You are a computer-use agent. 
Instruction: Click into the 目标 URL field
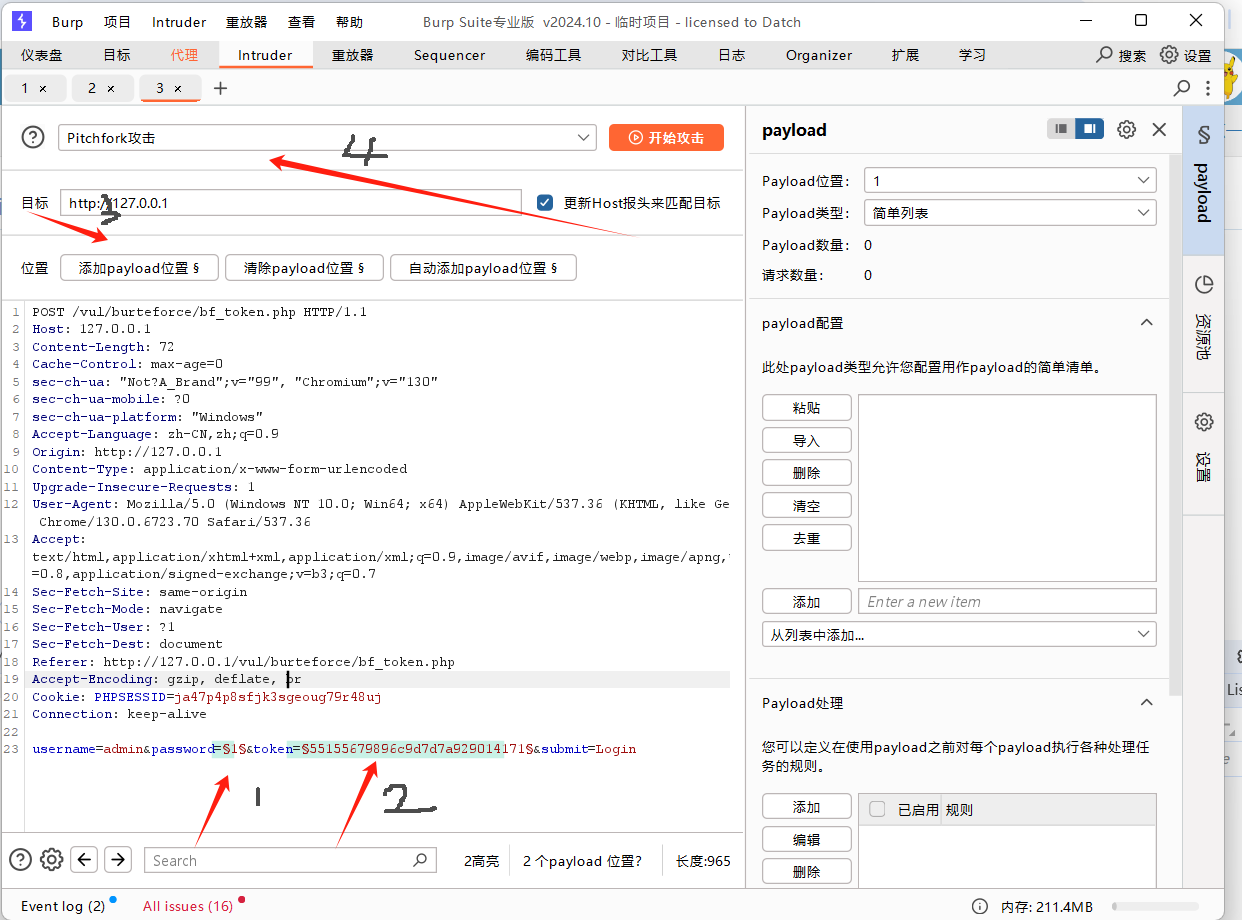pyautogui.click(x=291, y=203)
